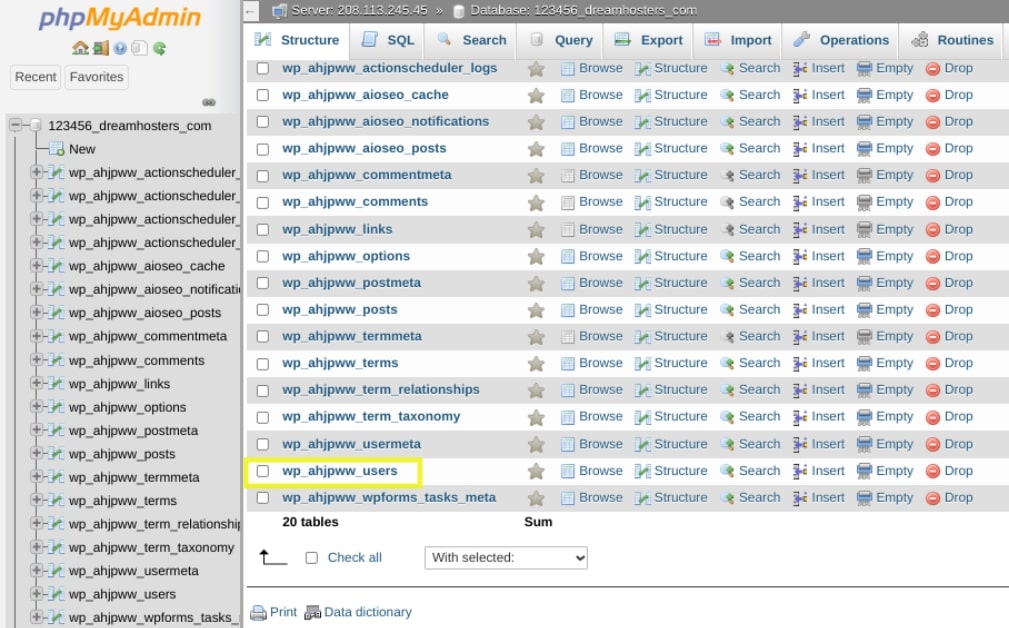Image resolution: width=1009 pixels, height=628 pixels.
Task: Switch to the SQL tab
Action: 388,40
